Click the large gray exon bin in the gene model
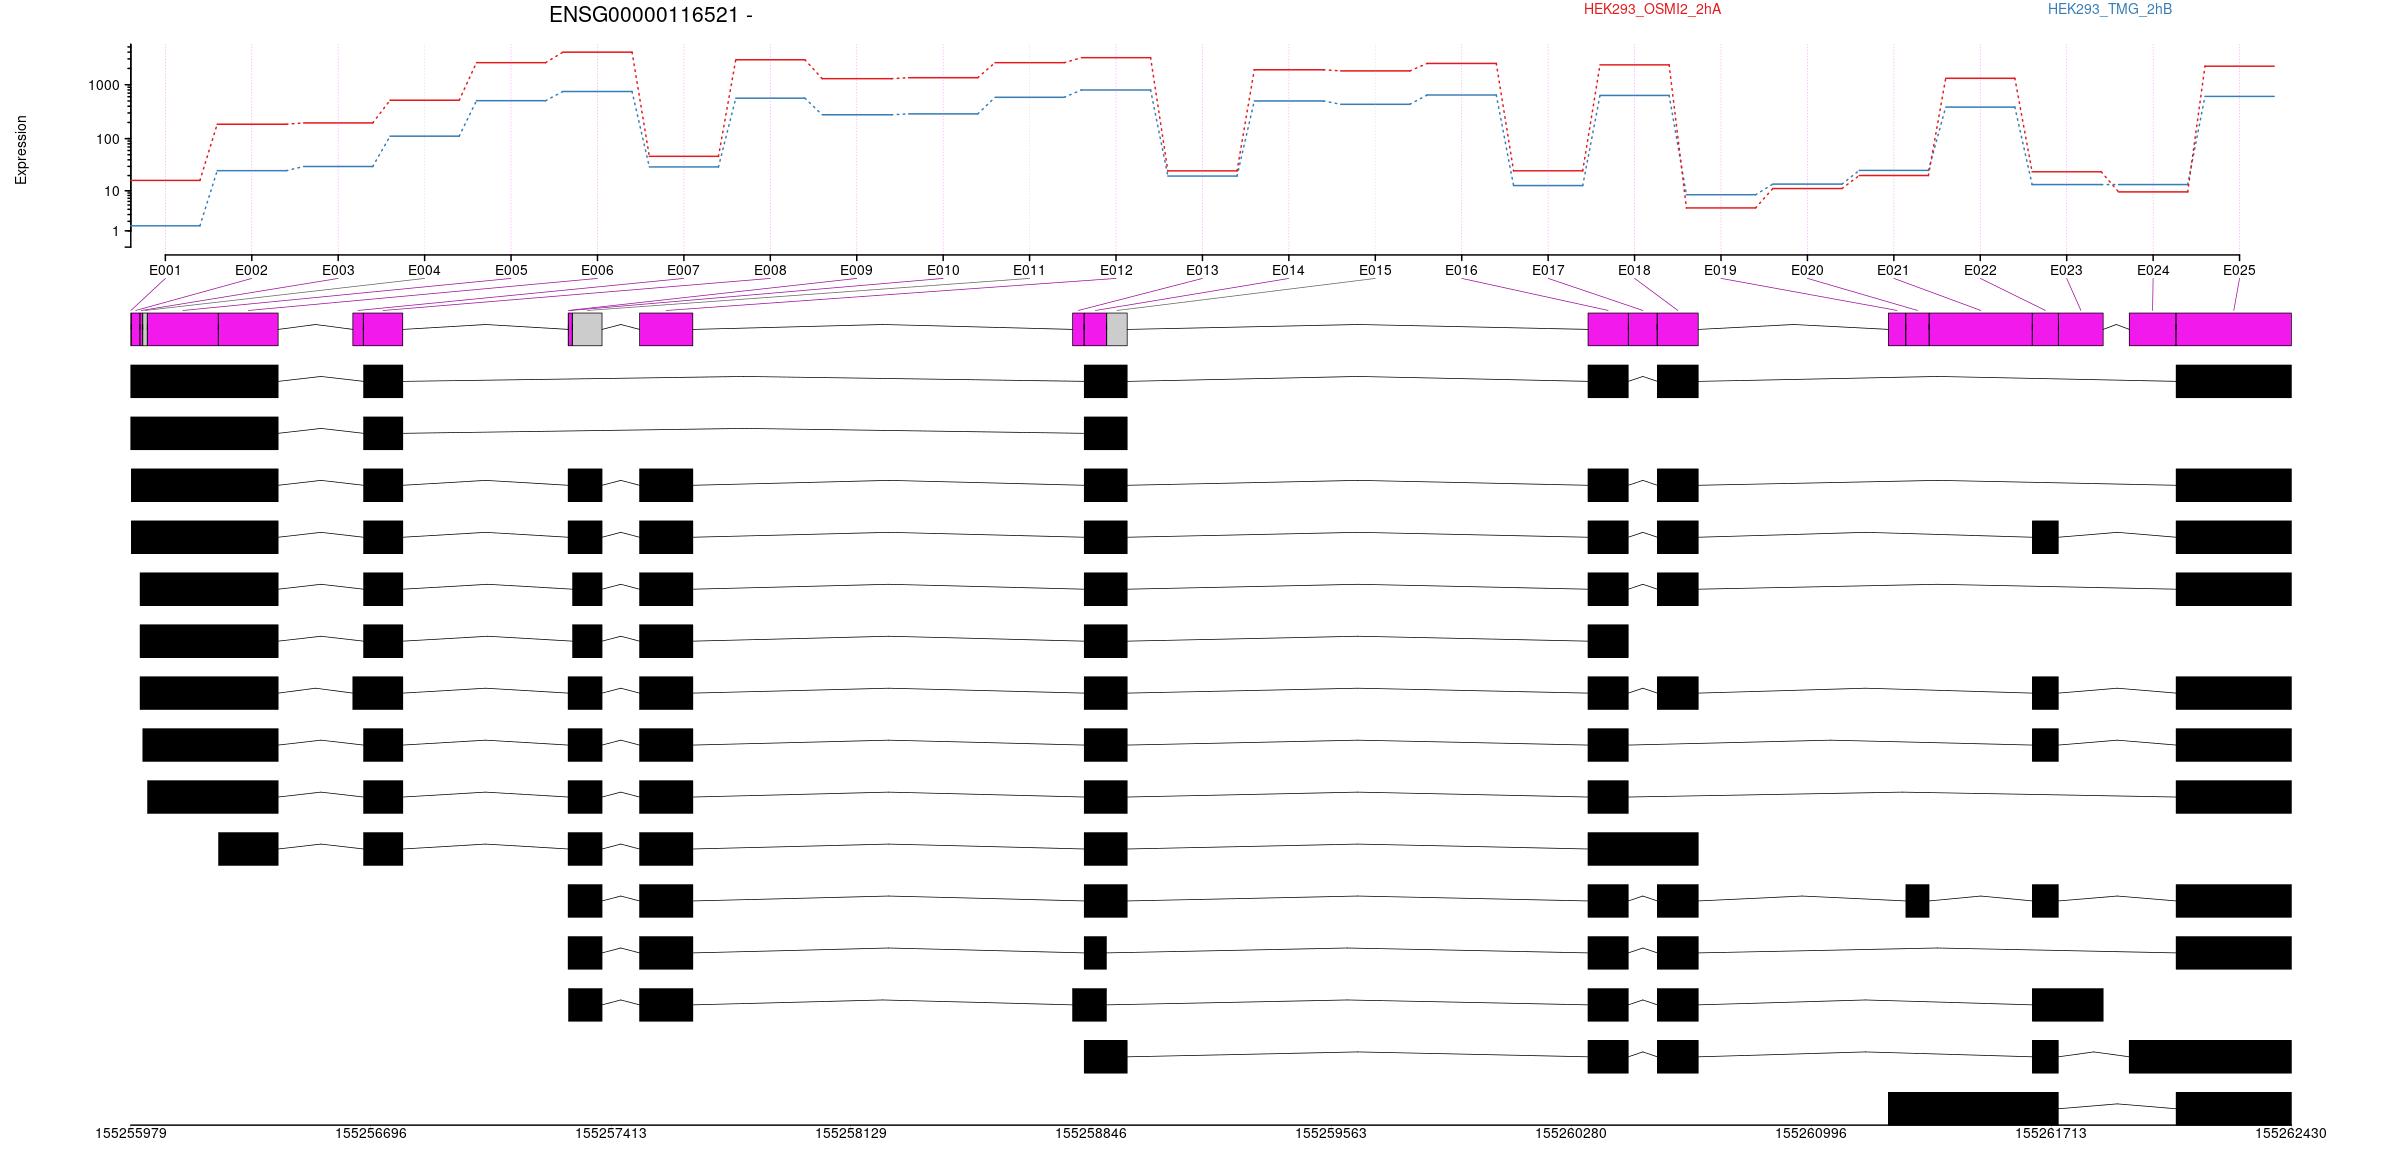This screenshot has width=2400, height=1150. 587,329
